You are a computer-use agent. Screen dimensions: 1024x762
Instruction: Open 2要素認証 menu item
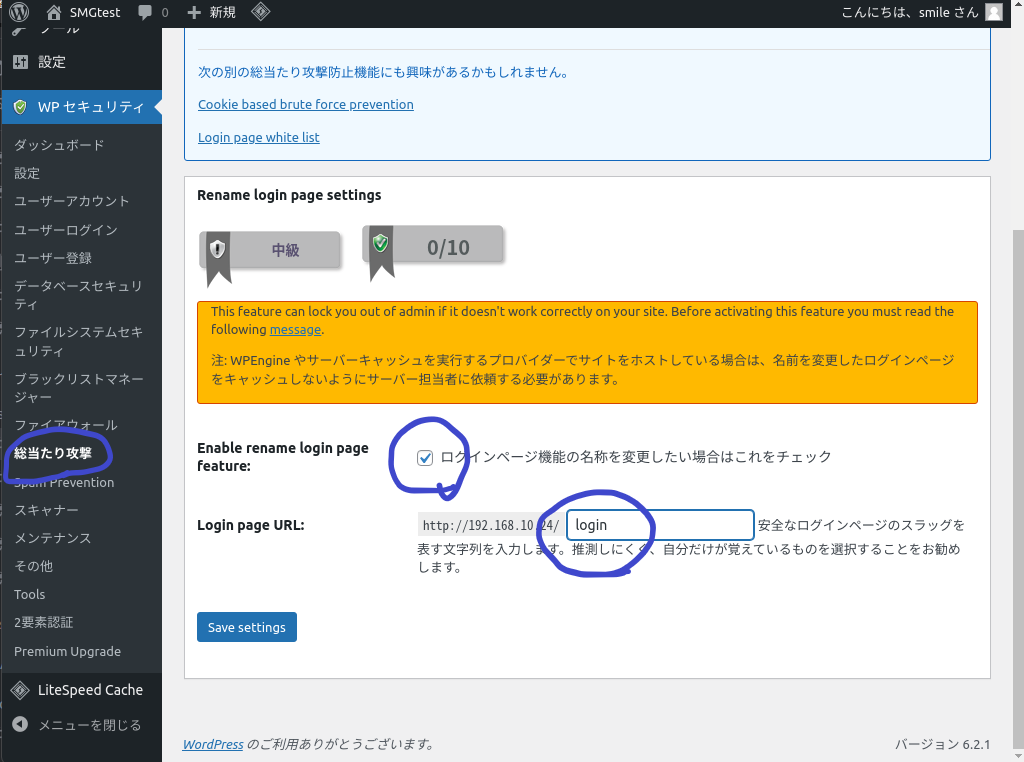(44, 622)
